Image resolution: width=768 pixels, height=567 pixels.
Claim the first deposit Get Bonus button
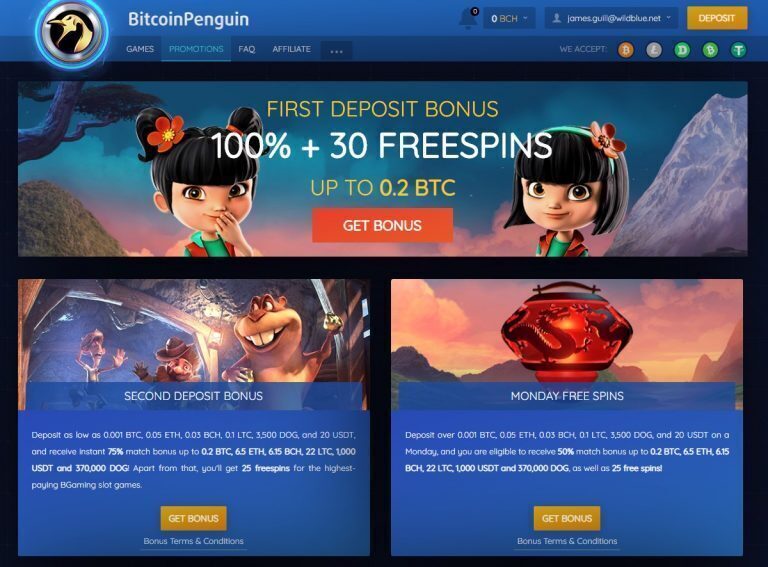click(x=382, y=225)
